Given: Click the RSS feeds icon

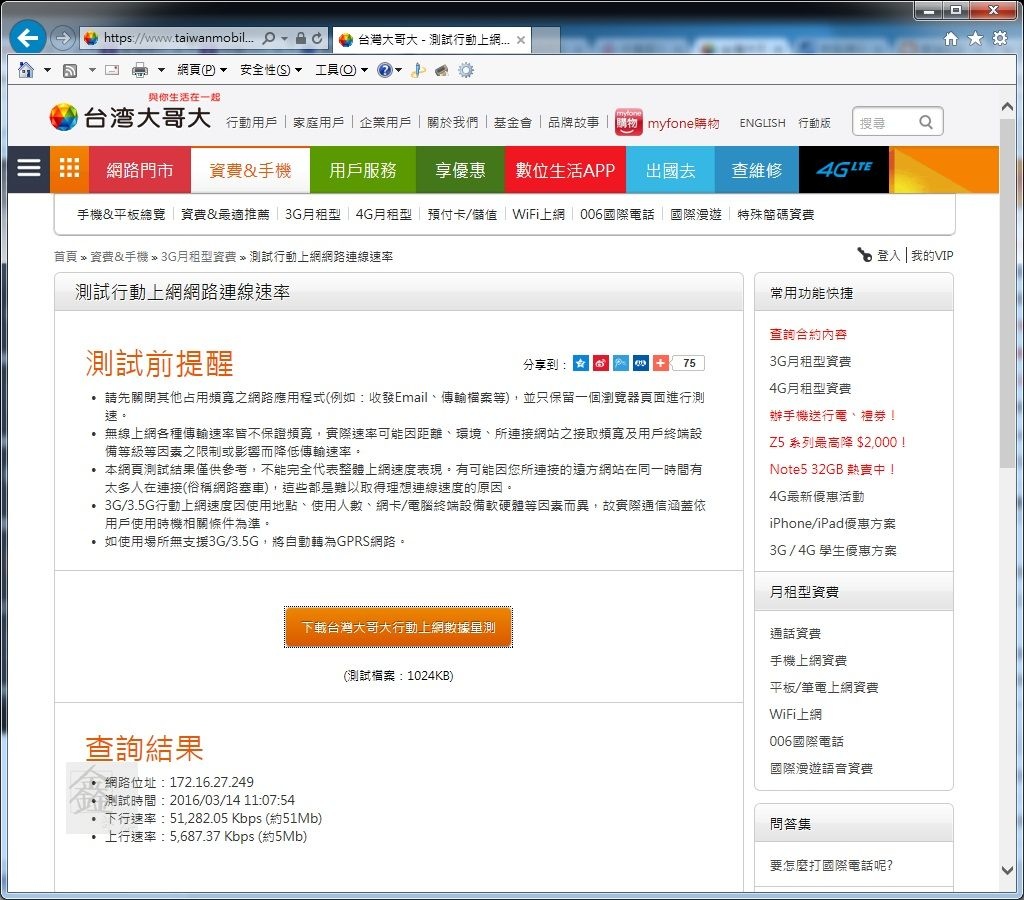Looking at the screenshot, I should click(x=69, y=70).
